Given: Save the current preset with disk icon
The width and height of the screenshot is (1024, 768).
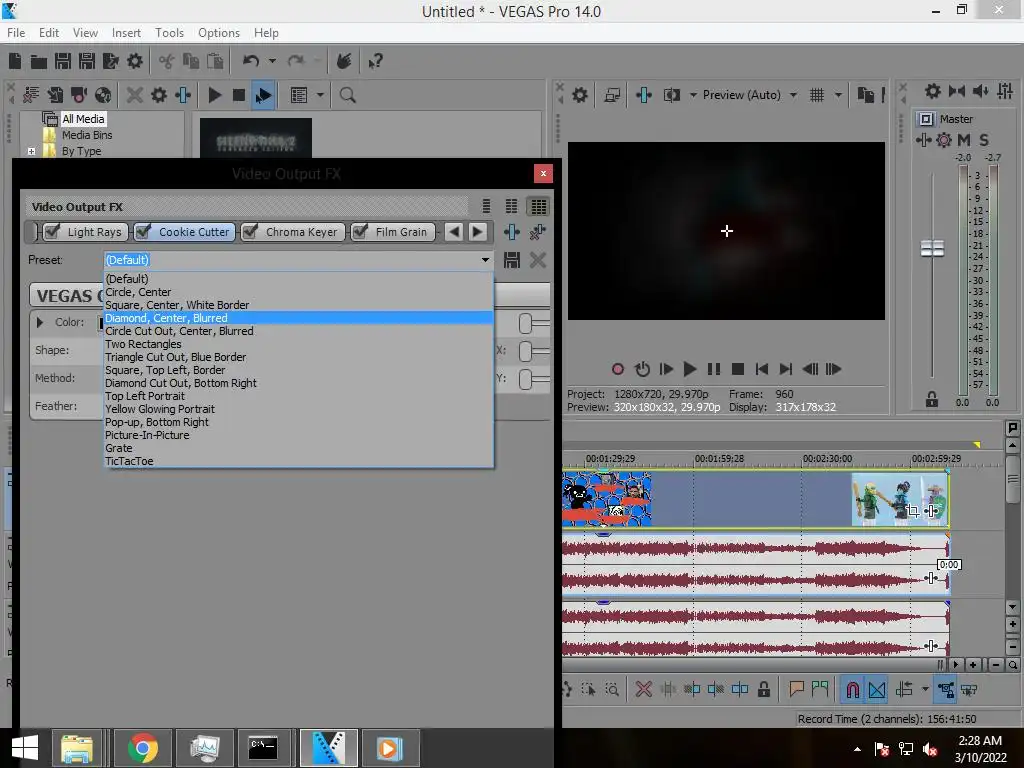Looking at the screenshot, I should [x=512, y=261].
